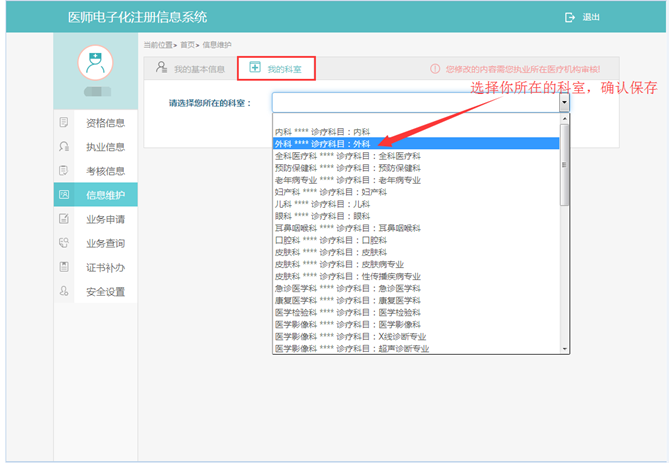This screenshot has width=672, height=464.
Task: Click the doctor avatar profile picture
Action: click(95, 62)
